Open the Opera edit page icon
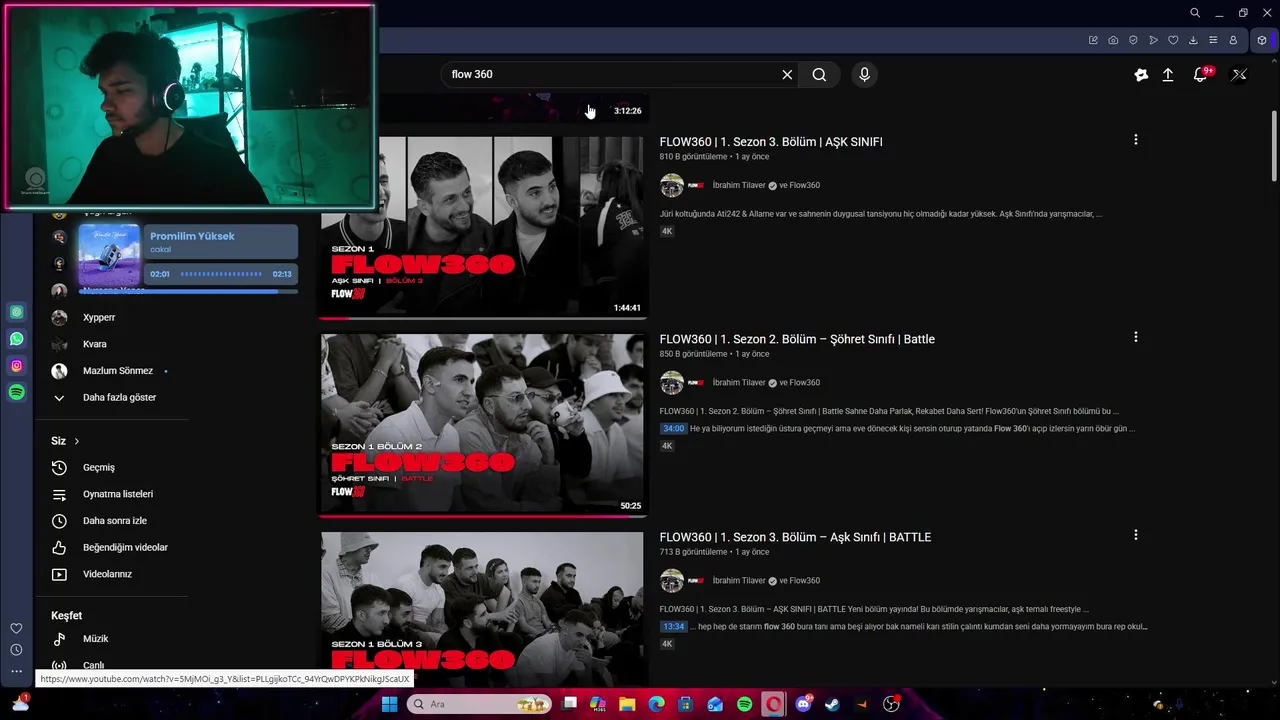 point(1093,40)
